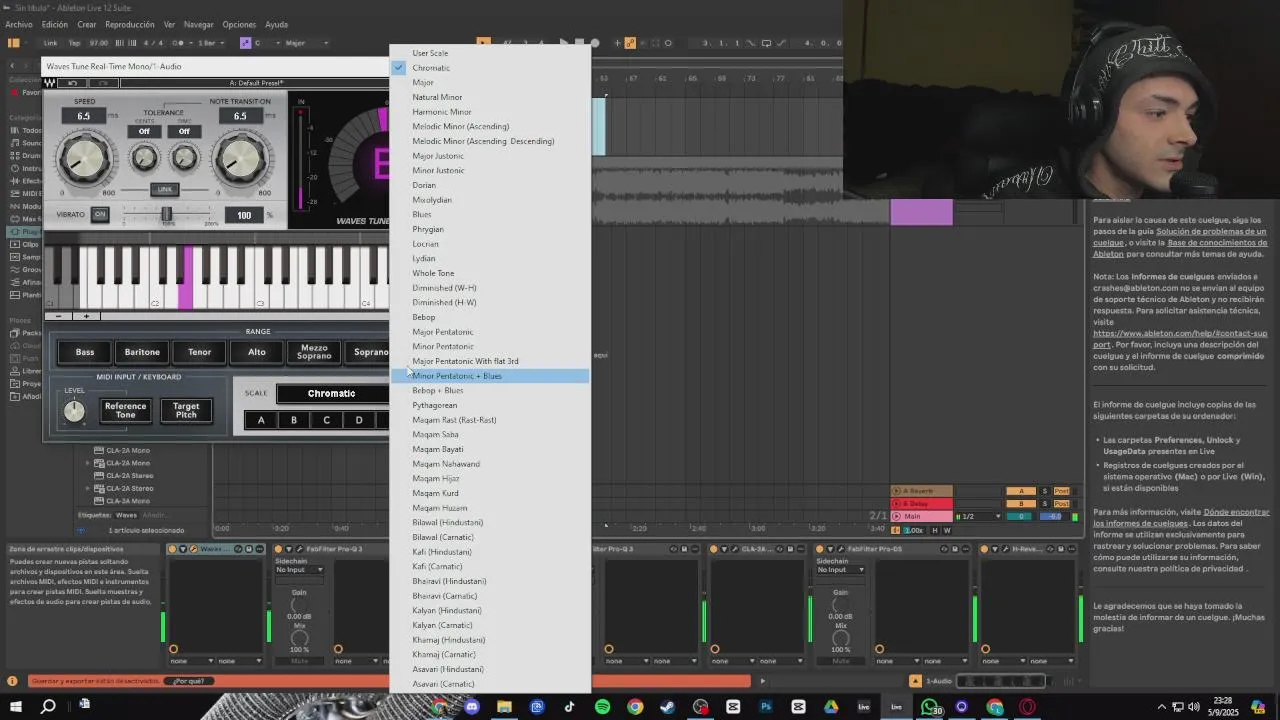Toggle note D in the scale row
The image size is (1280, 720).
(359, 420)
